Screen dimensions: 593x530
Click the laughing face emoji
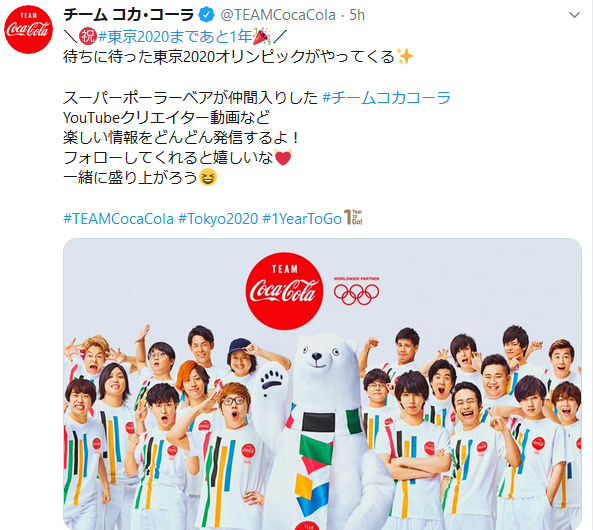(208, 177)
